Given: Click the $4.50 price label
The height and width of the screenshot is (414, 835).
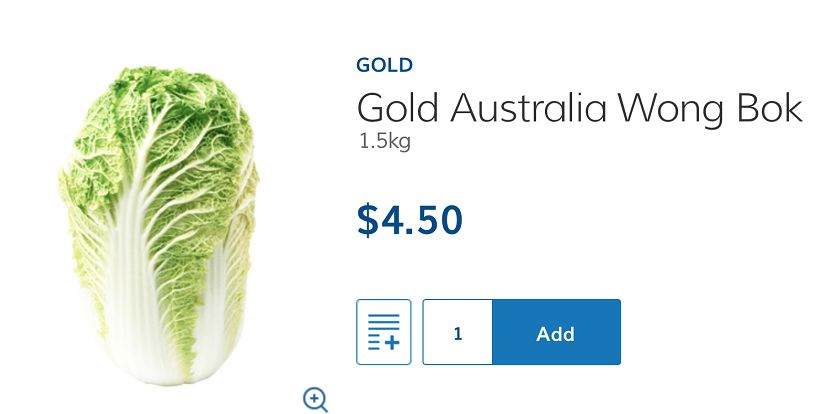Looking at the screenshot, I should point(410,220).
